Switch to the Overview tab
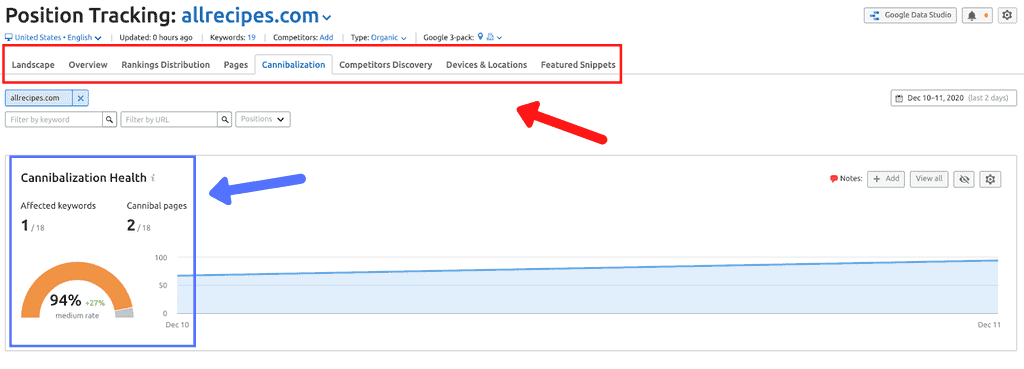This screenshot has height=369, width=1024. tap(88, 65)
